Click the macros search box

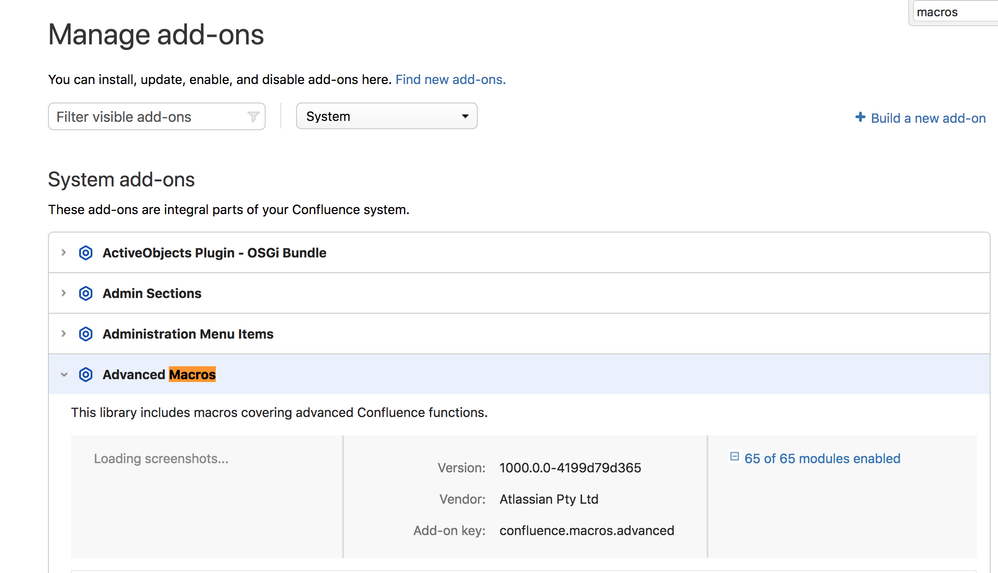click(x=956, y=12)
